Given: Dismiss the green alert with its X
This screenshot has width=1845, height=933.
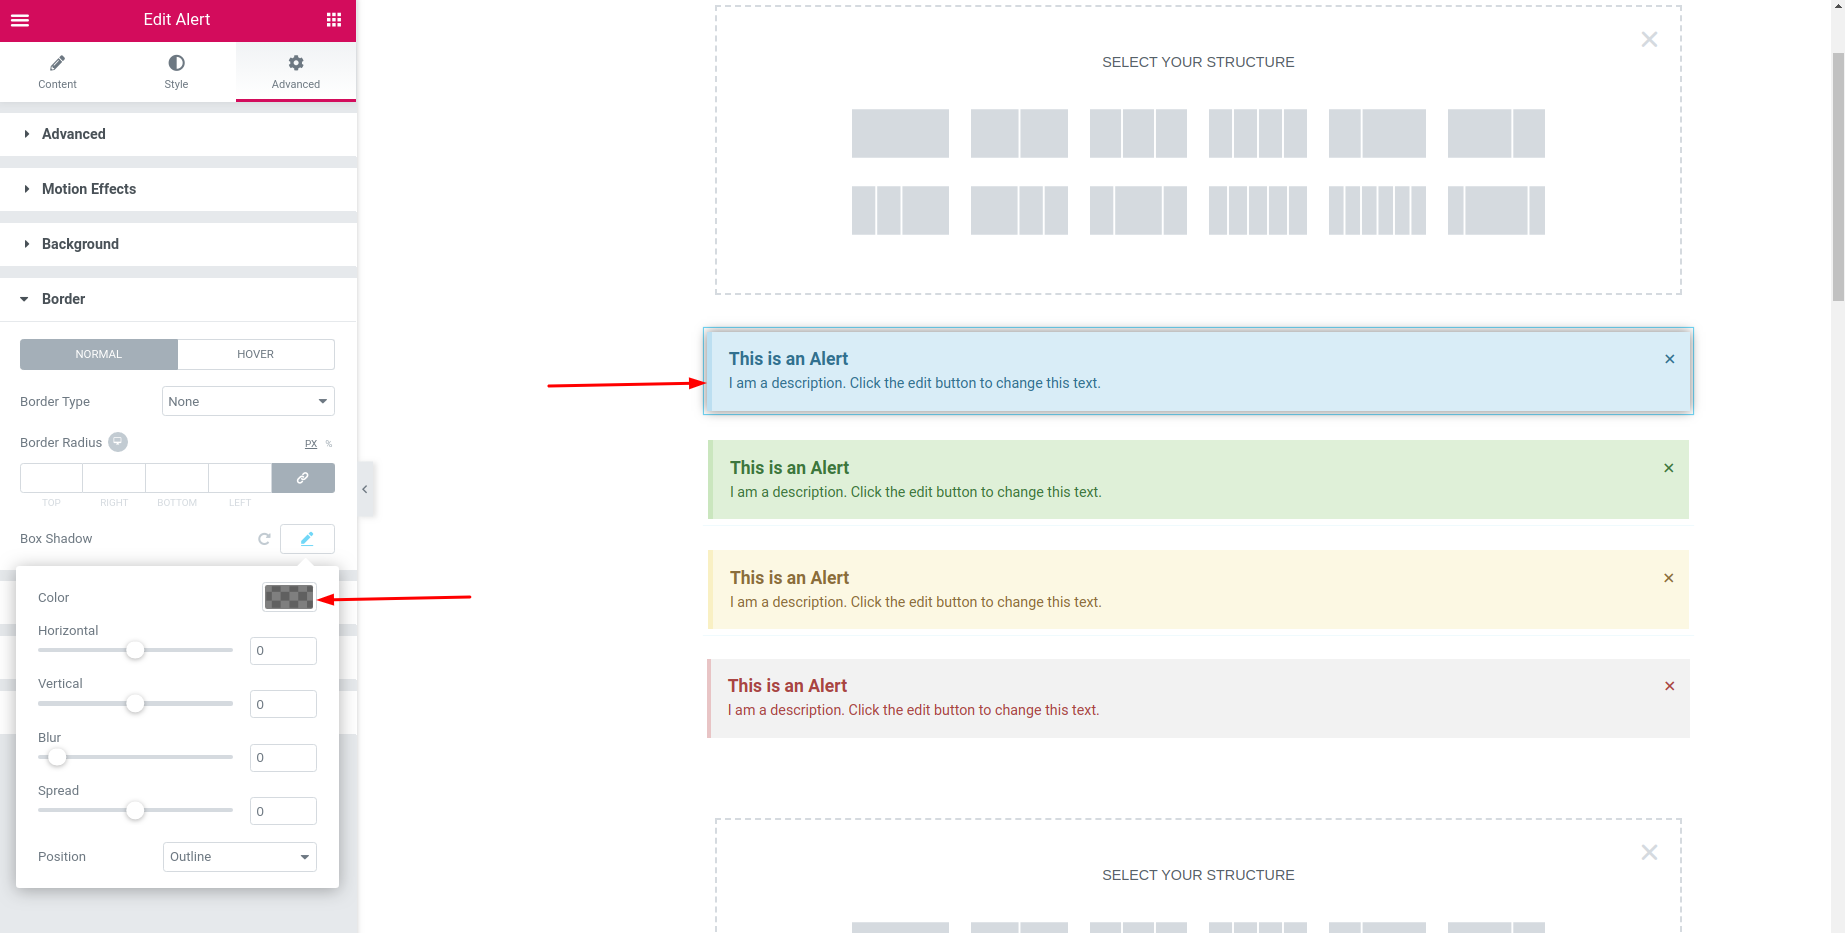Looking at the screenshot, I should pyautogui.click(x=1668, y=468).
